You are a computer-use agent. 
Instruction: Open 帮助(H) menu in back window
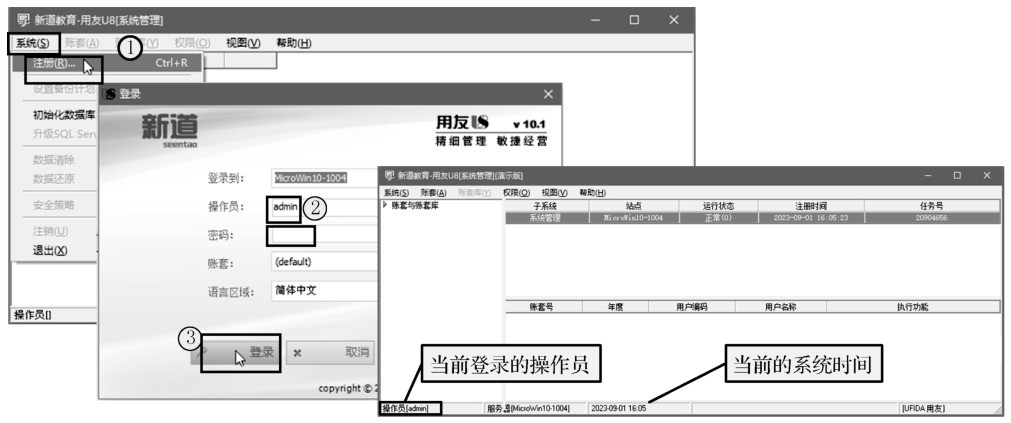pos(293,43)
